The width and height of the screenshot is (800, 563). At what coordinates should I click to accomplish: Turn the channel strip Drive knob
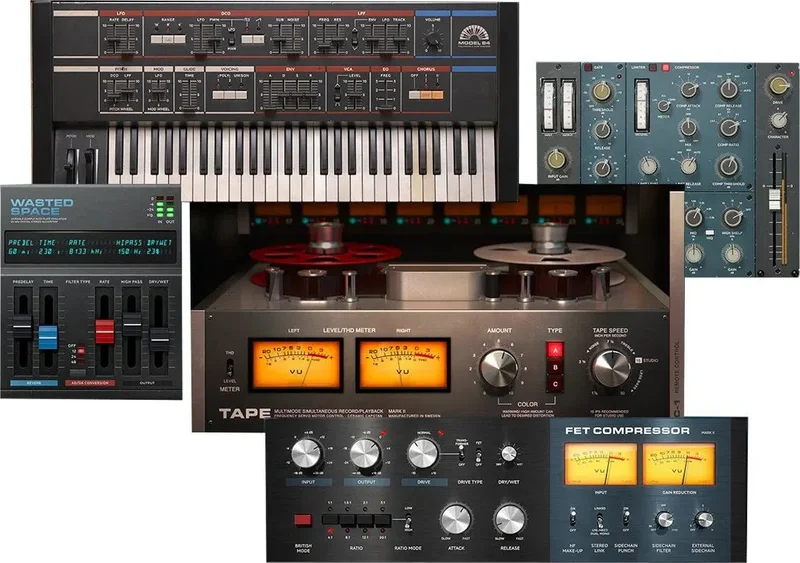(779, 86)
